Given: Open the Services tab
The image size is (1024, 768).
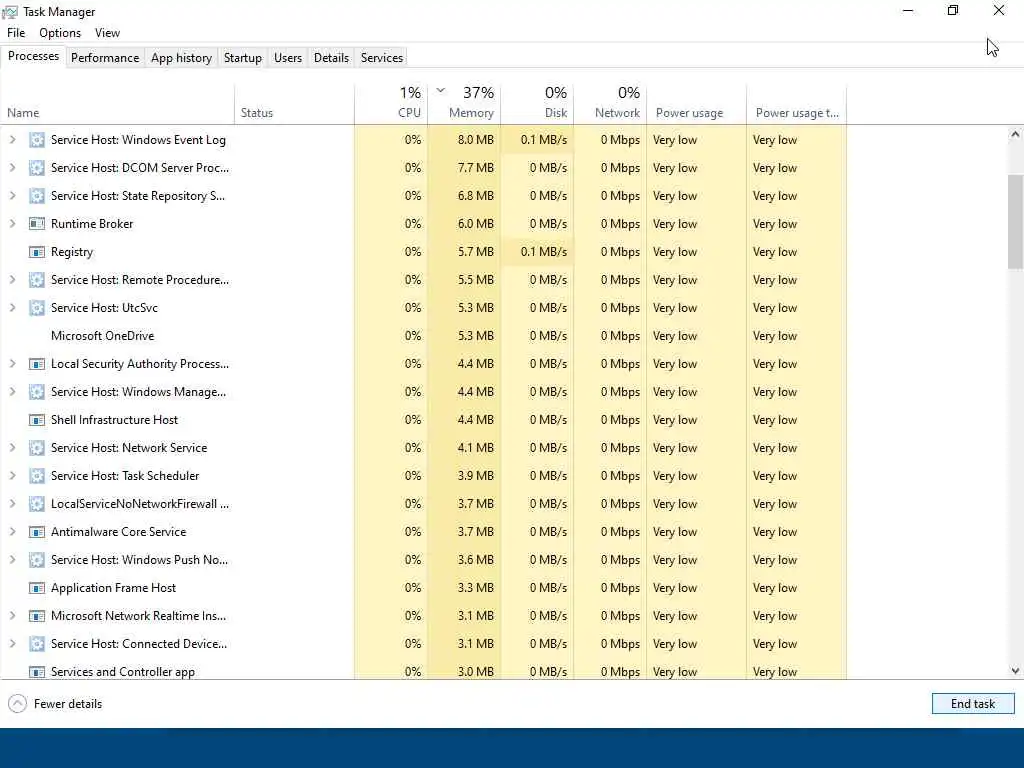Looking at the screenshot, I should click(382, 57).
